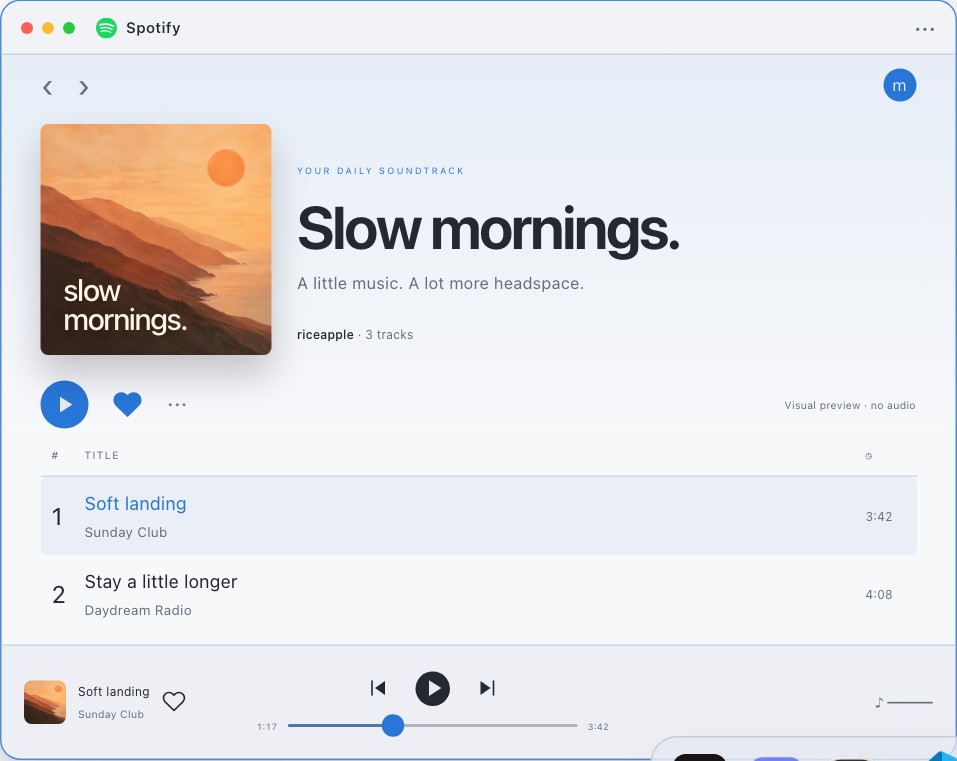The width and height of the screenshot is (957, 761).
Task: Open the profile avatar labeled m
Action: tap(900, 85)
